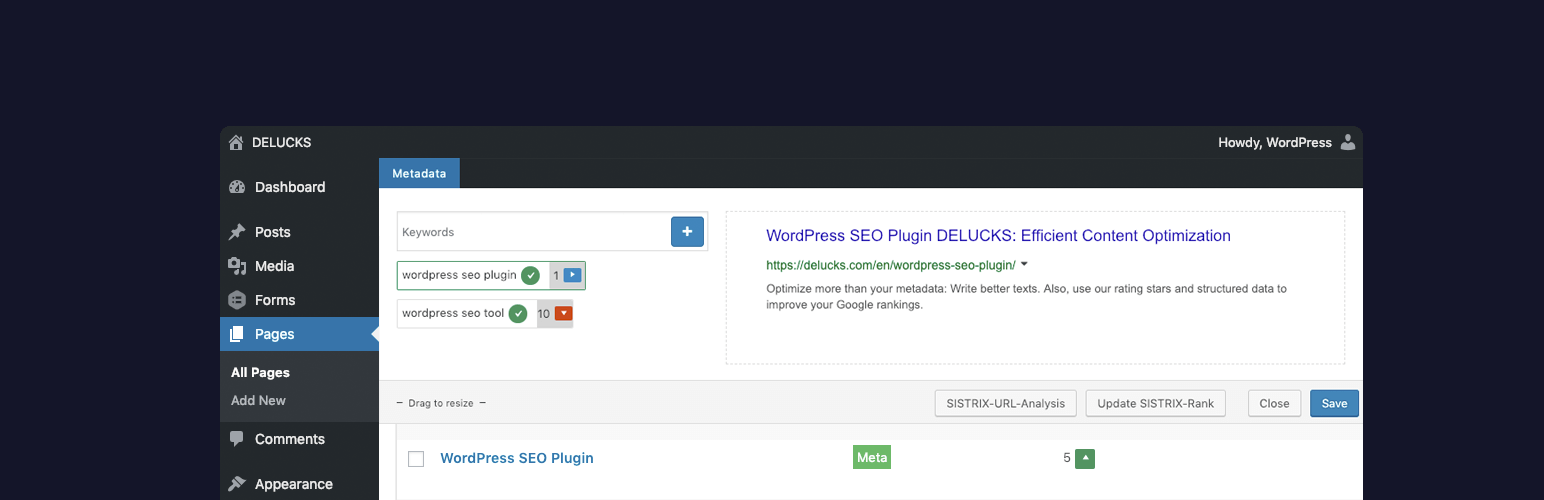Click the Comments speech bubble icon
Image resolution: width=1544 pixels, height=500 pixels.
237,439
